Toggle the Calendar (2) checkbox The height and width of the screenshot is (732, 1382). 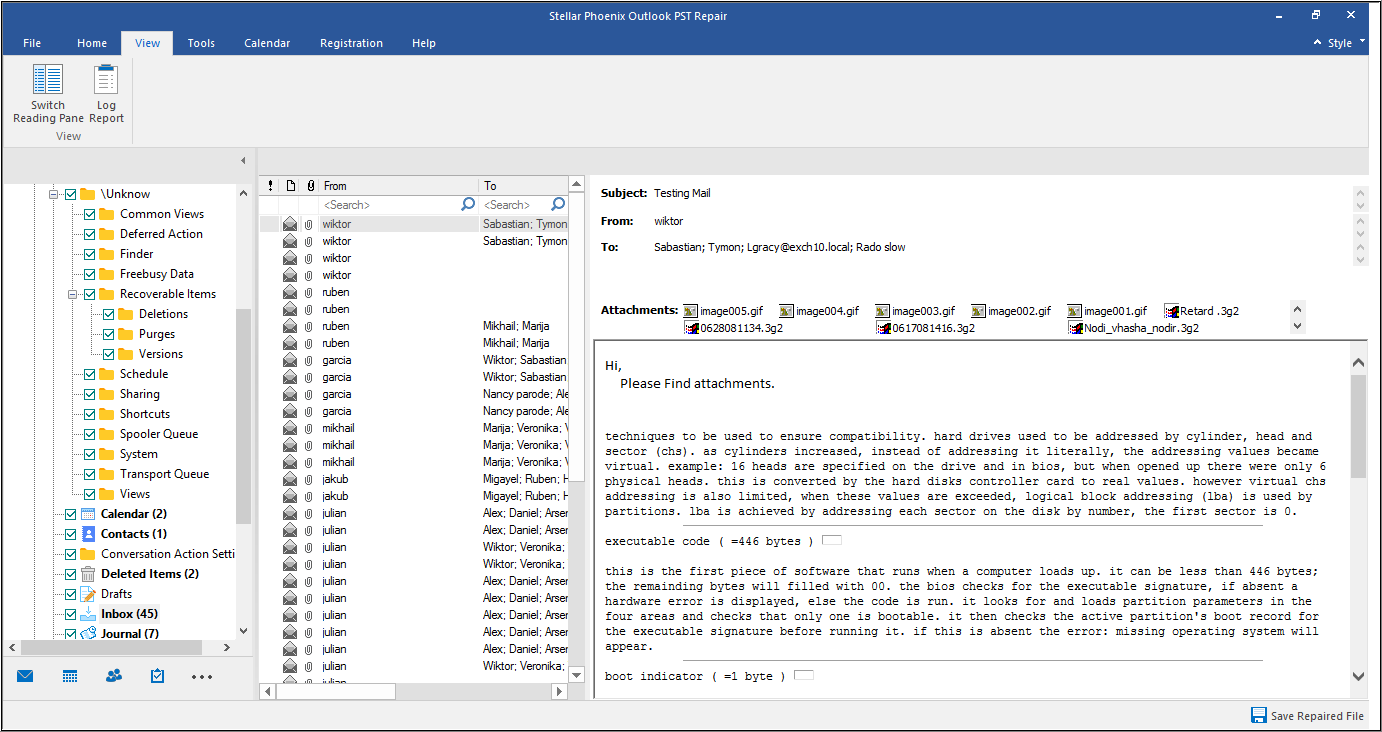(x=71, y=514)
